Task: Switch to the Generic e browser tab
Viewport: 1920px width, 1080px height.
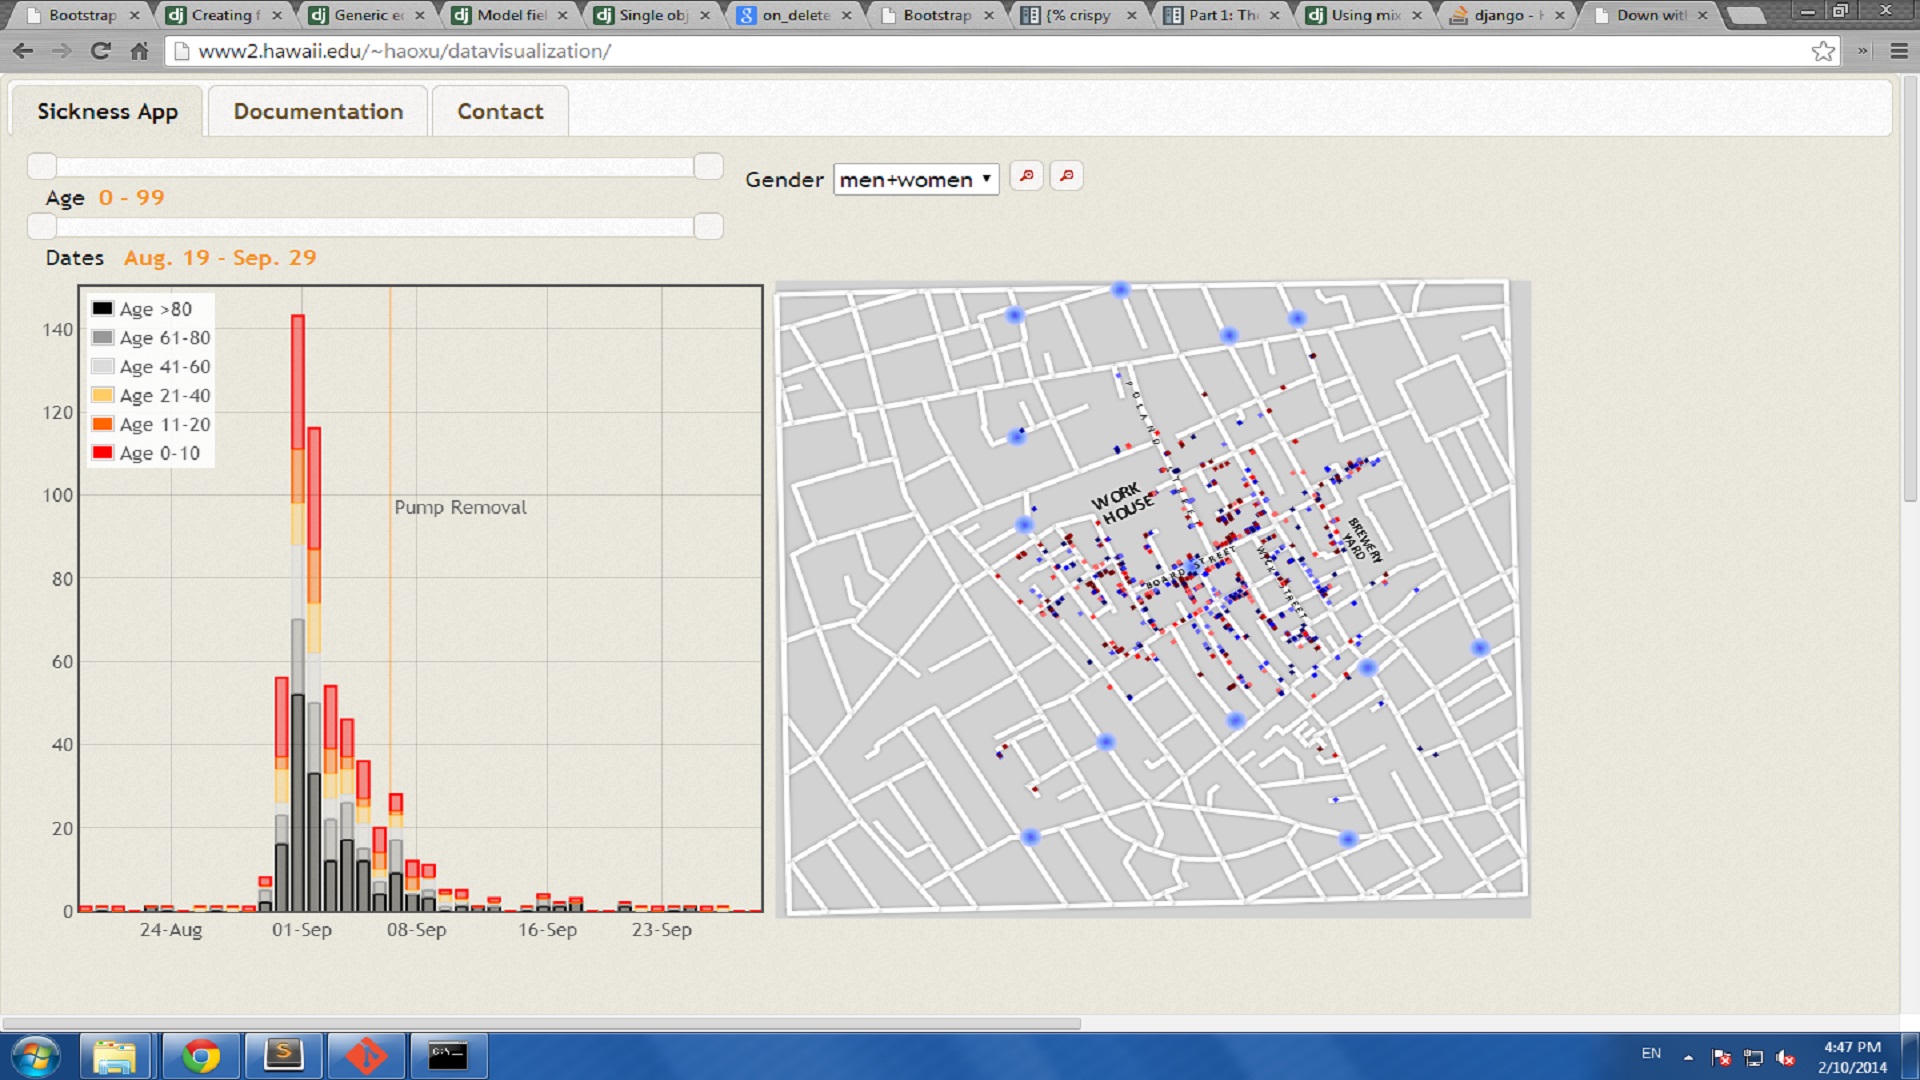Action: (368, 15)
